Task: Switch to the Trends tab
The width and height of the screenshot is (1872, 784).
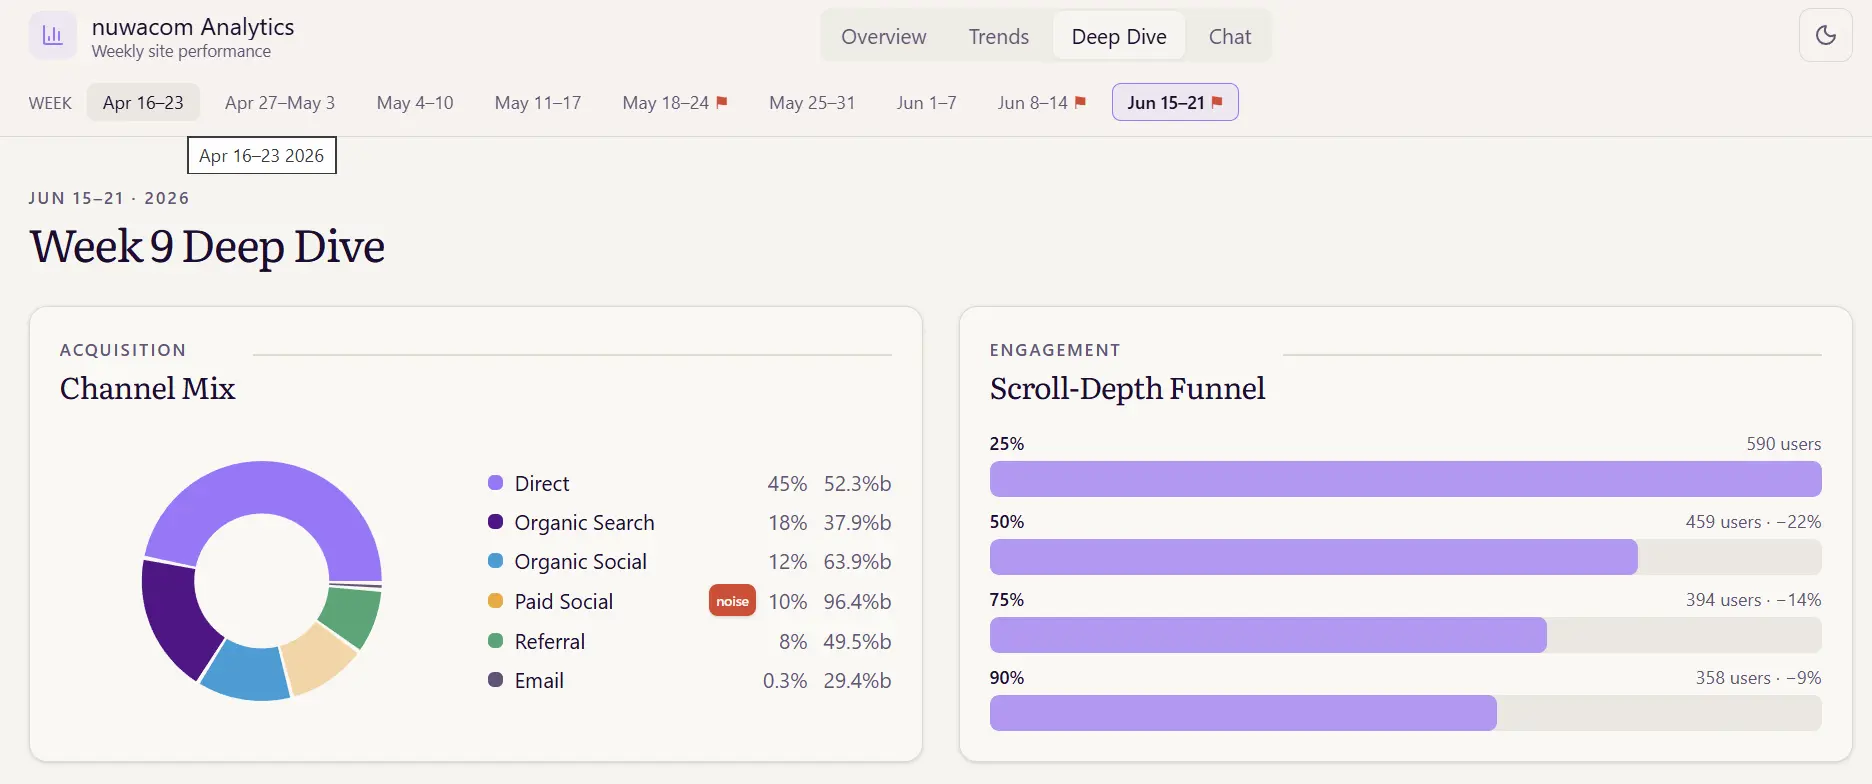Action: pos(998,37)
